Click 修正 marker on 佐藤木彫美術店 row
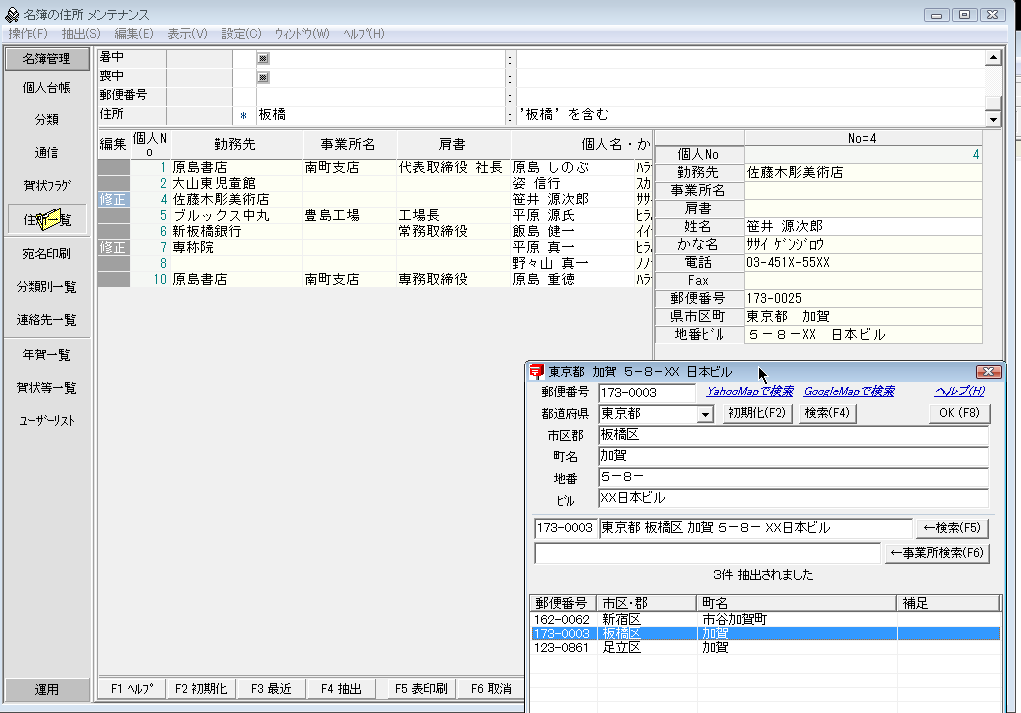Screen dimensions: 1021x713 [113, 199]
